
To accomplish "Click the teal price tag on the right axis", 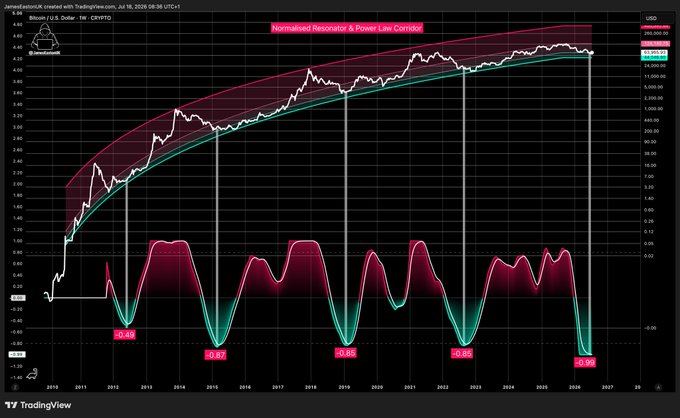I will (655, 57).
